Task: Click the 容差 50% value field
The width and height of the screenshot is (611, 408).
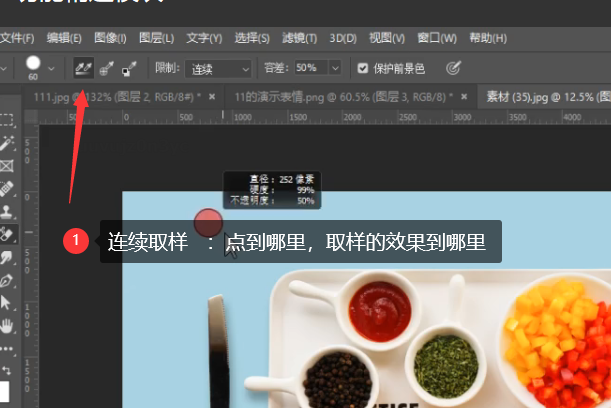Action: (x=311, y=68)
